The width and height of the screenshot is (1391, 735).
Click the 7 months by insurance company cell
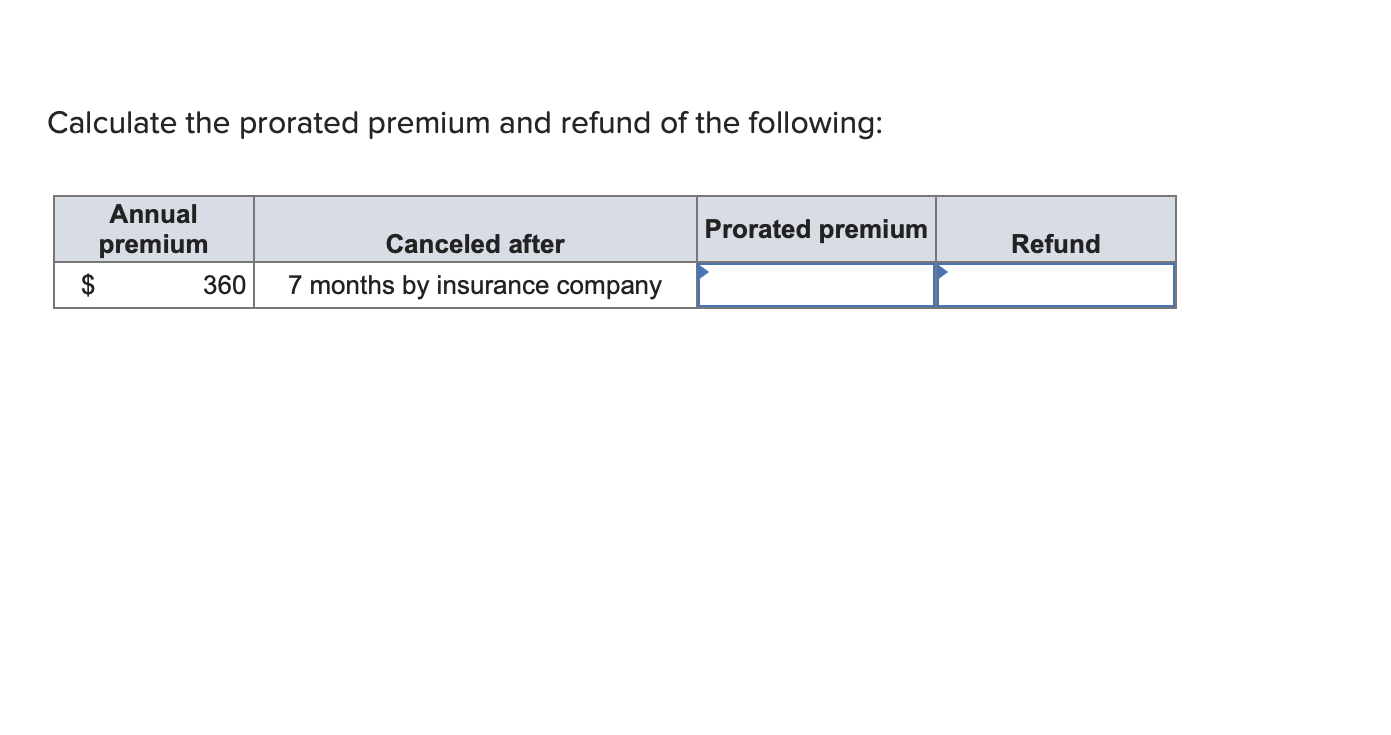475,286
